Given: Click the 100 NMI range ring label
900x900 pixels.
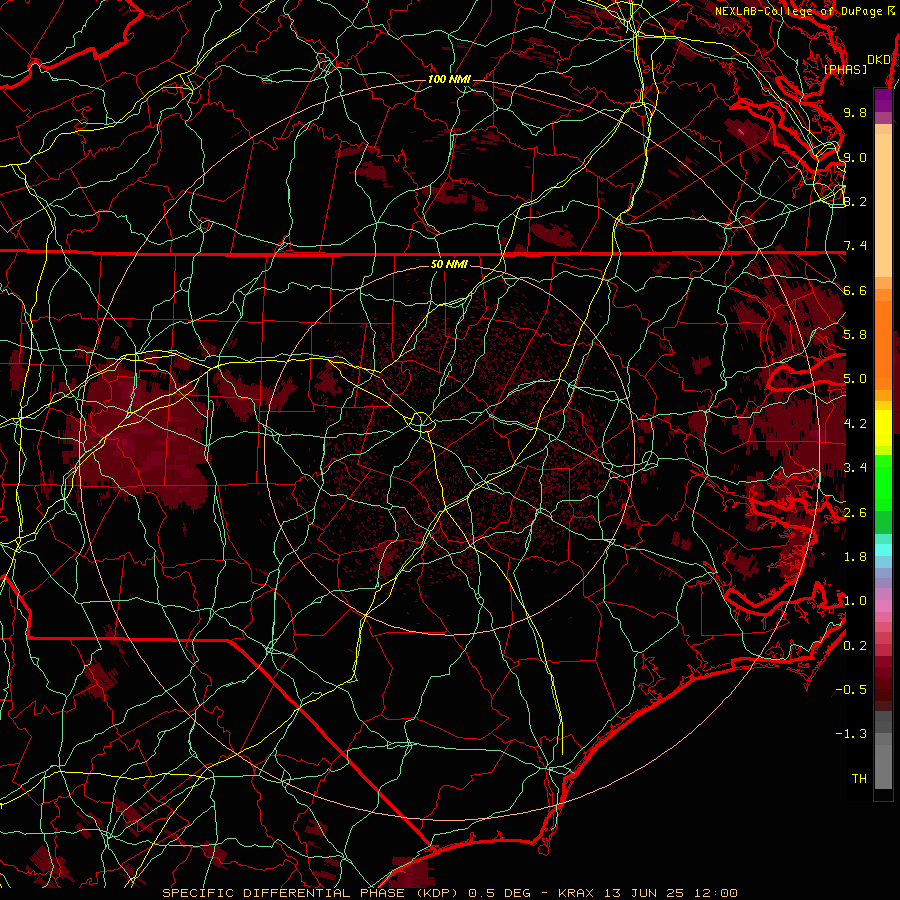Looking at the screenshot, I should coord(449,79).
